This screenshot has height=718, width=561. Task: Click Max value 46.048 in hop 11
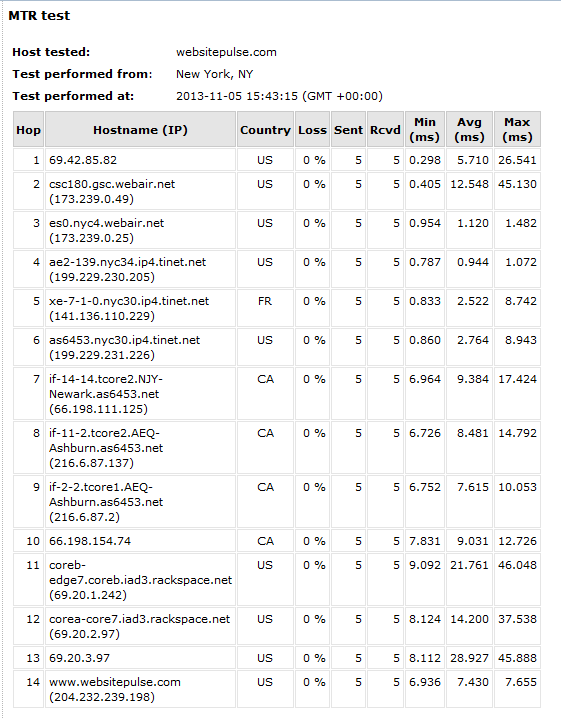(517, 565)
